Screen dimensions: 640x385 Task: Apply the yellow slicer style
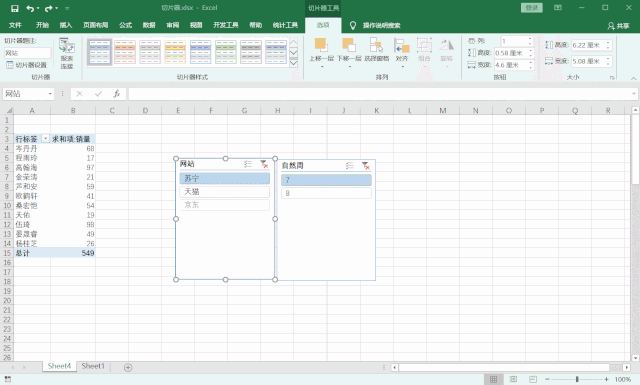click(x=175, y=51)
